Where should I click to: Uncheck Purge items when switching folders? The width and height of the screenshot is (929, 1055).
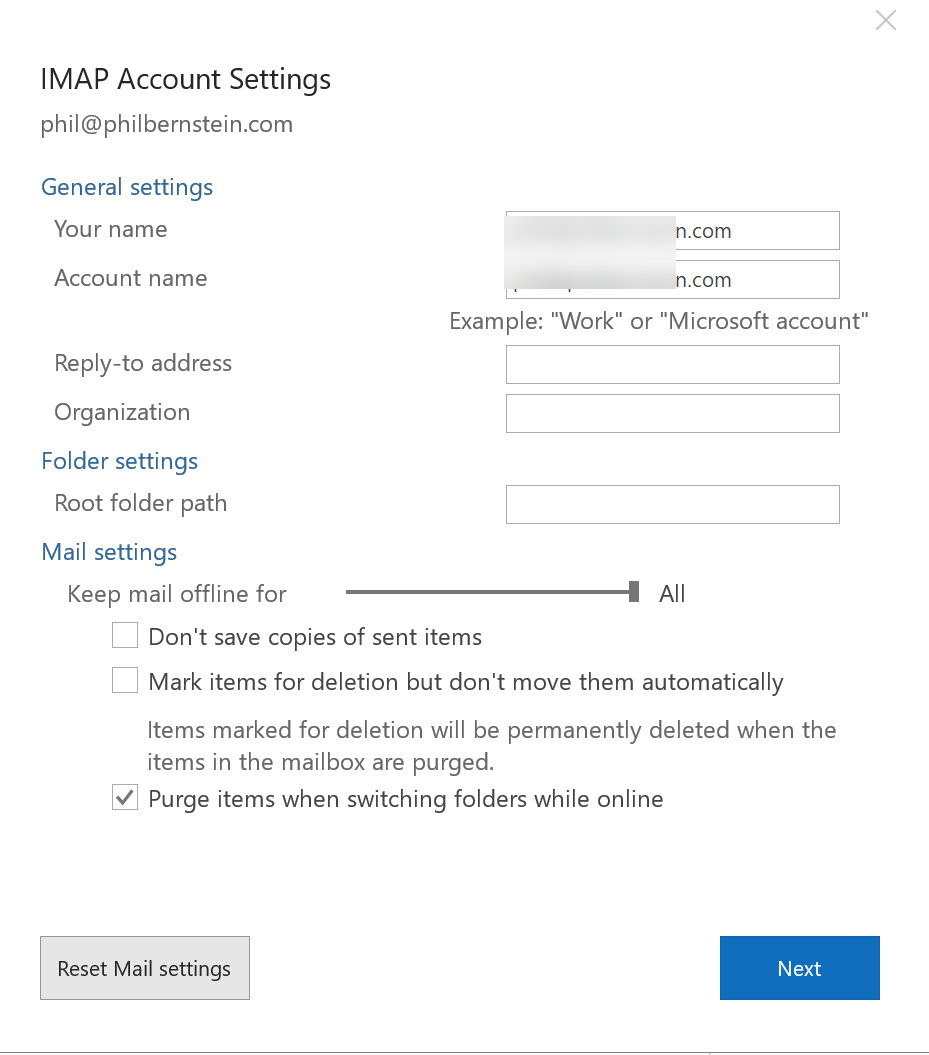(125, 797)
